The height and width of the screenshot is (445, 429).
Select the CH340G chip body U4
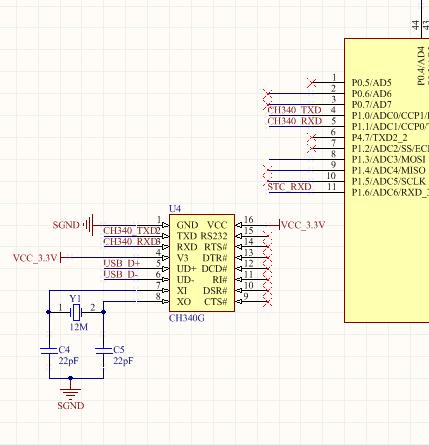point(202,263)
